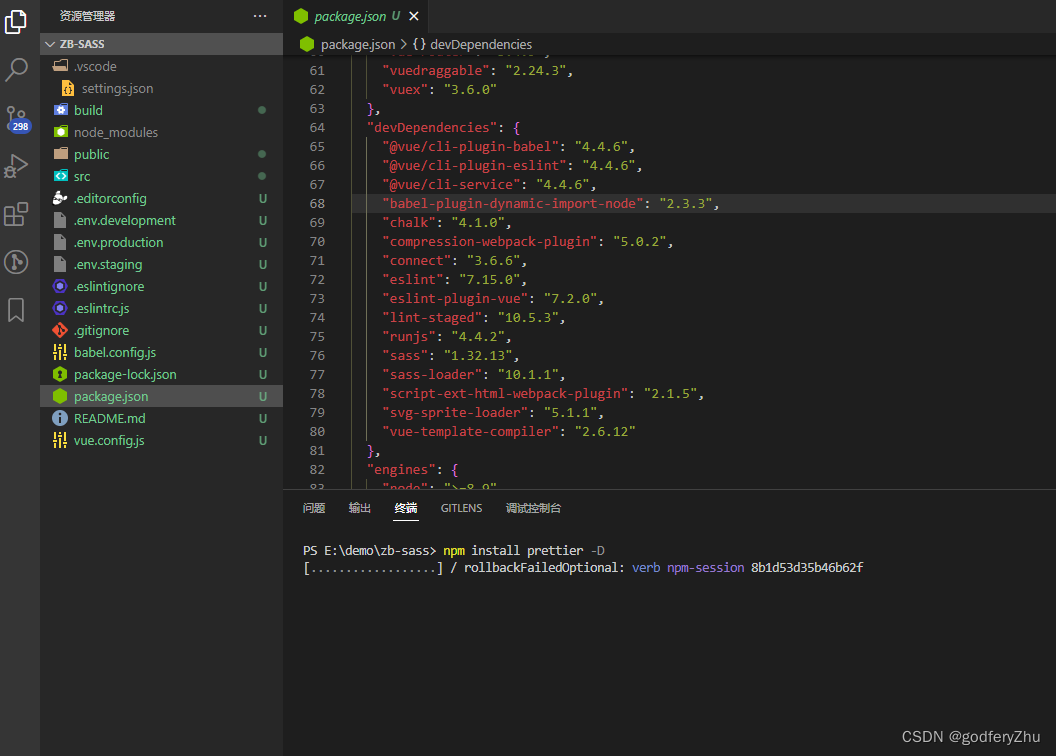Image resolution: width=1056 pixels, height=756 pixels.
Task: Open the Explorer view in activity bar
Action: pyautogui.click(x=16, y=21)
